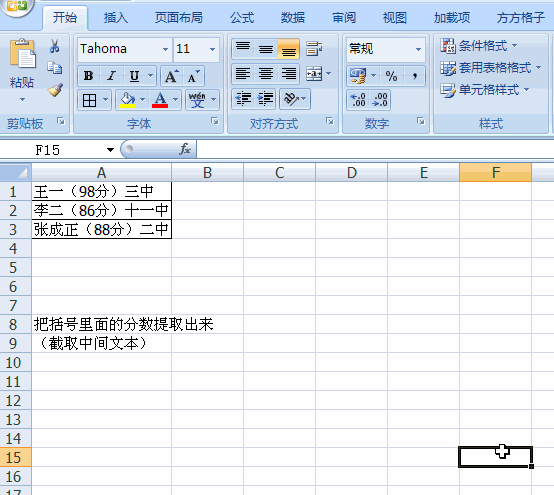Open the font size 11 dropdown
The image size is (554, 495).
212,49
